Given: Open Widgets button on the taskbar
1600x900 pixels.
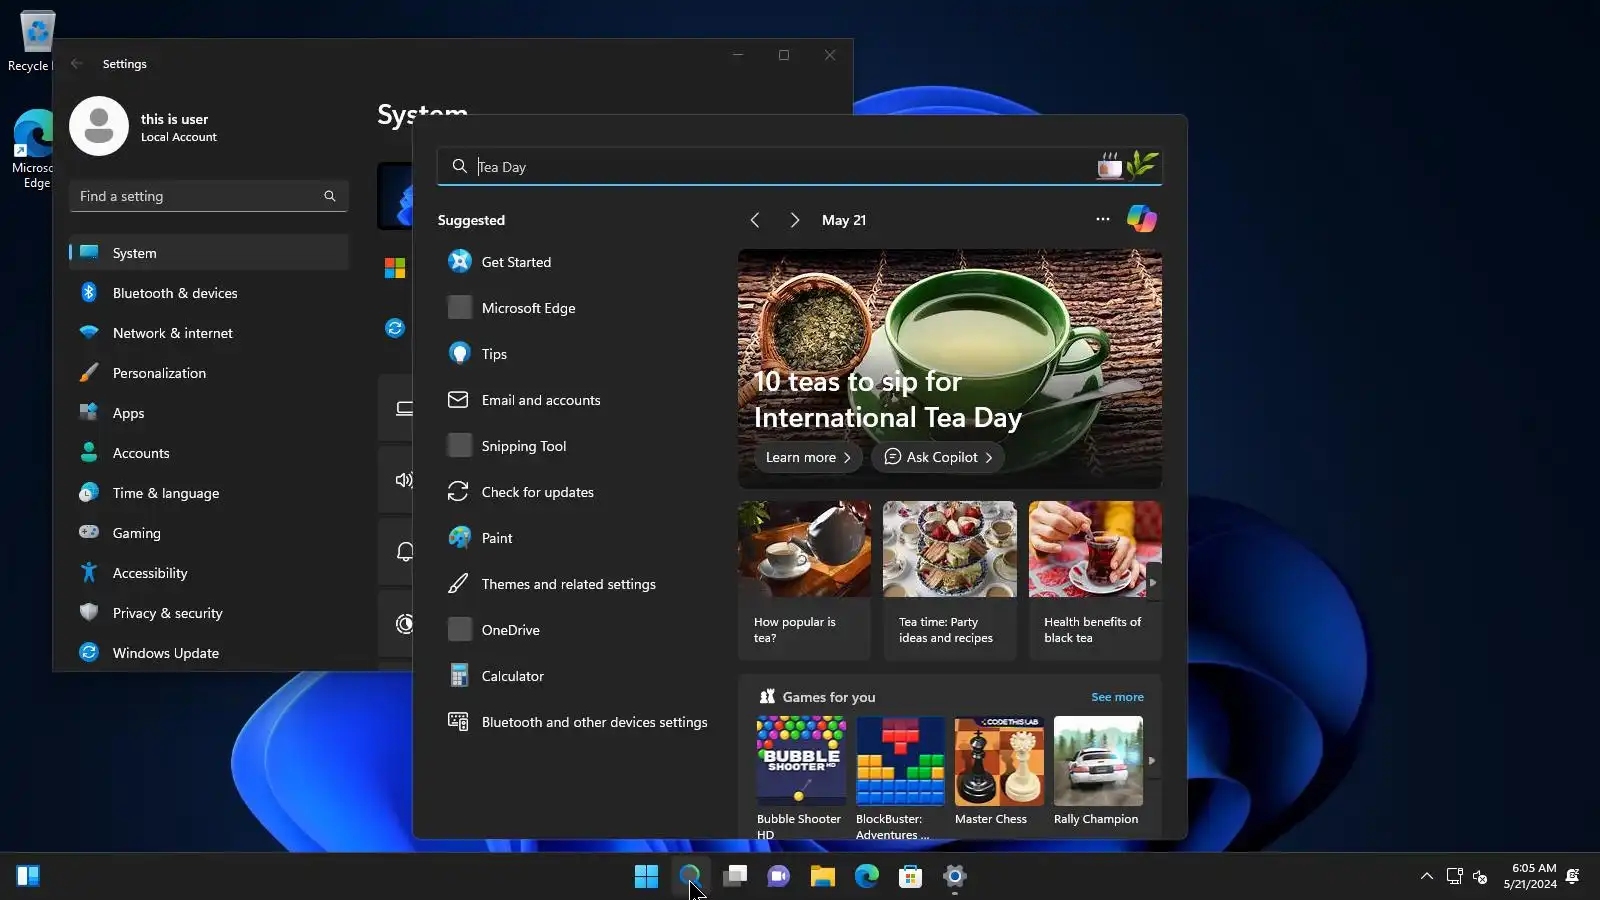Looking at the screenshot, I should coord(28,876).
